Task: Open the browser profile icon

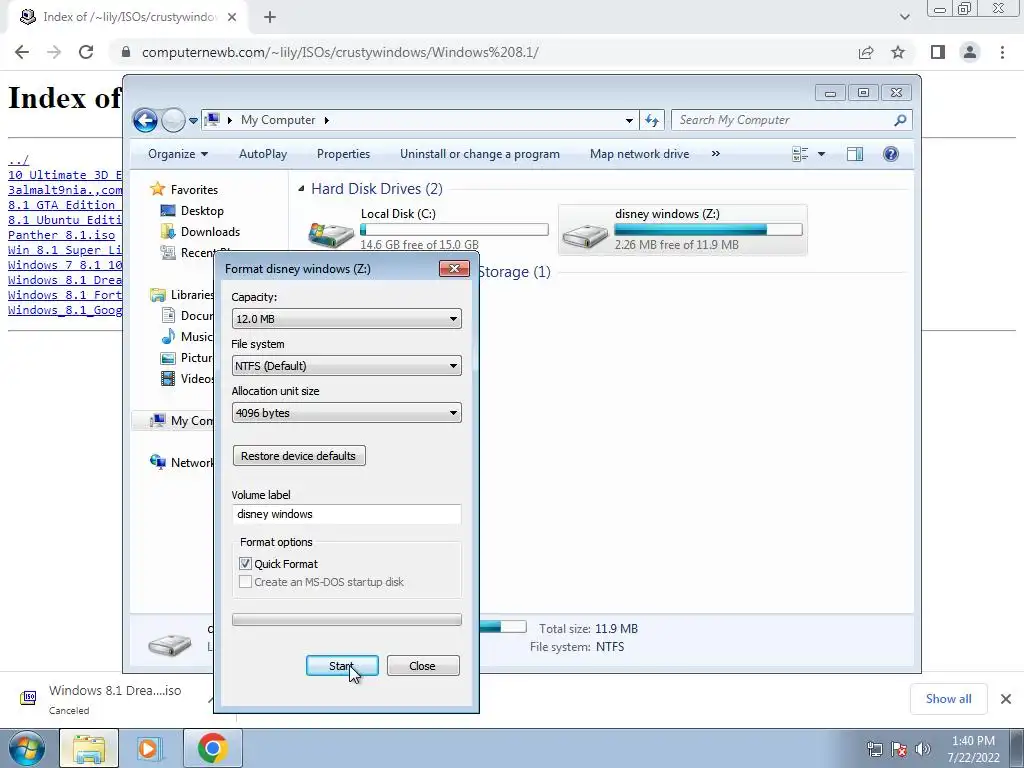Action: tap(970, 52)
